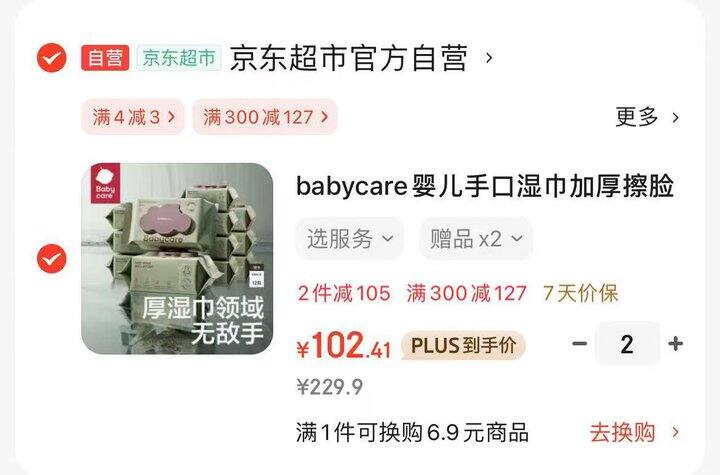
Task: Click the chevron next to store name
Action: (489, 58)
